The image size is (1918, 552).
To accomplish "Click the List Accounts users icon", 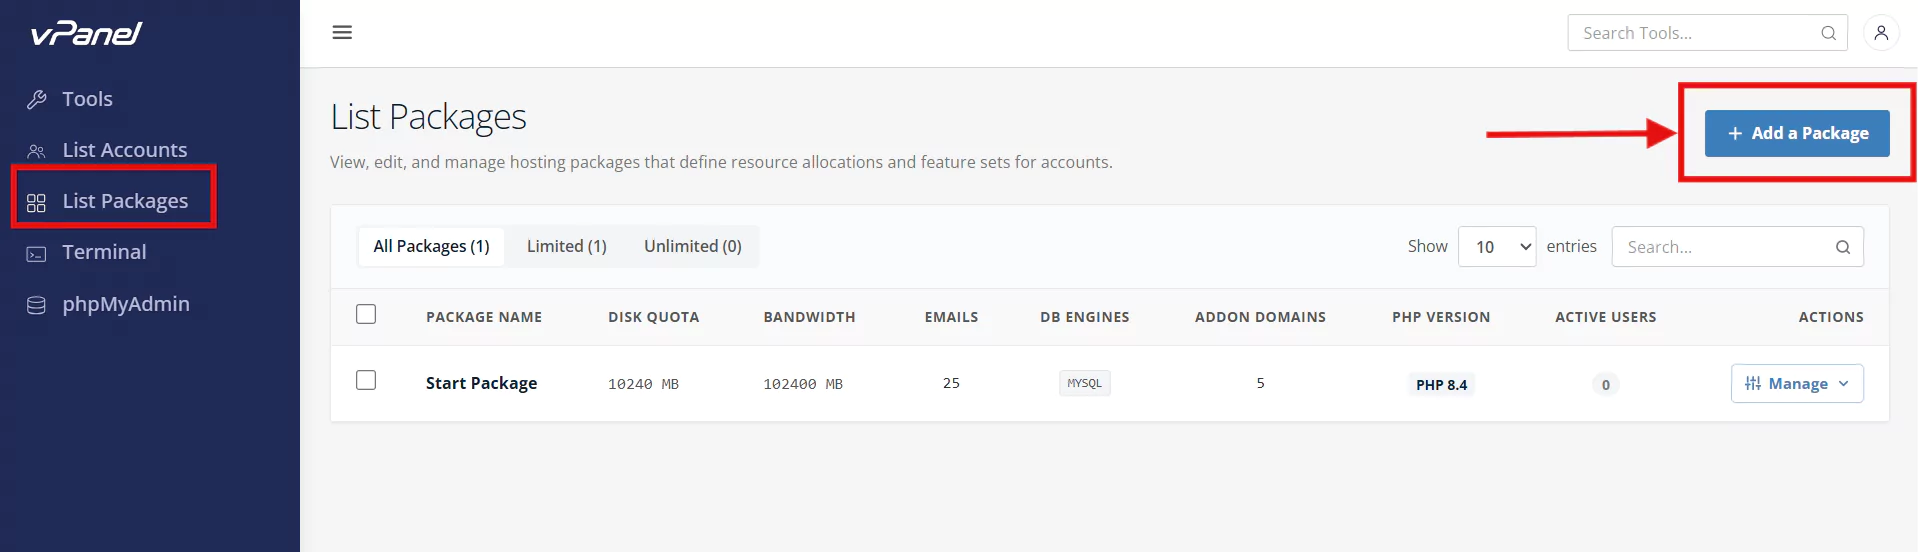I will (37, 151).
